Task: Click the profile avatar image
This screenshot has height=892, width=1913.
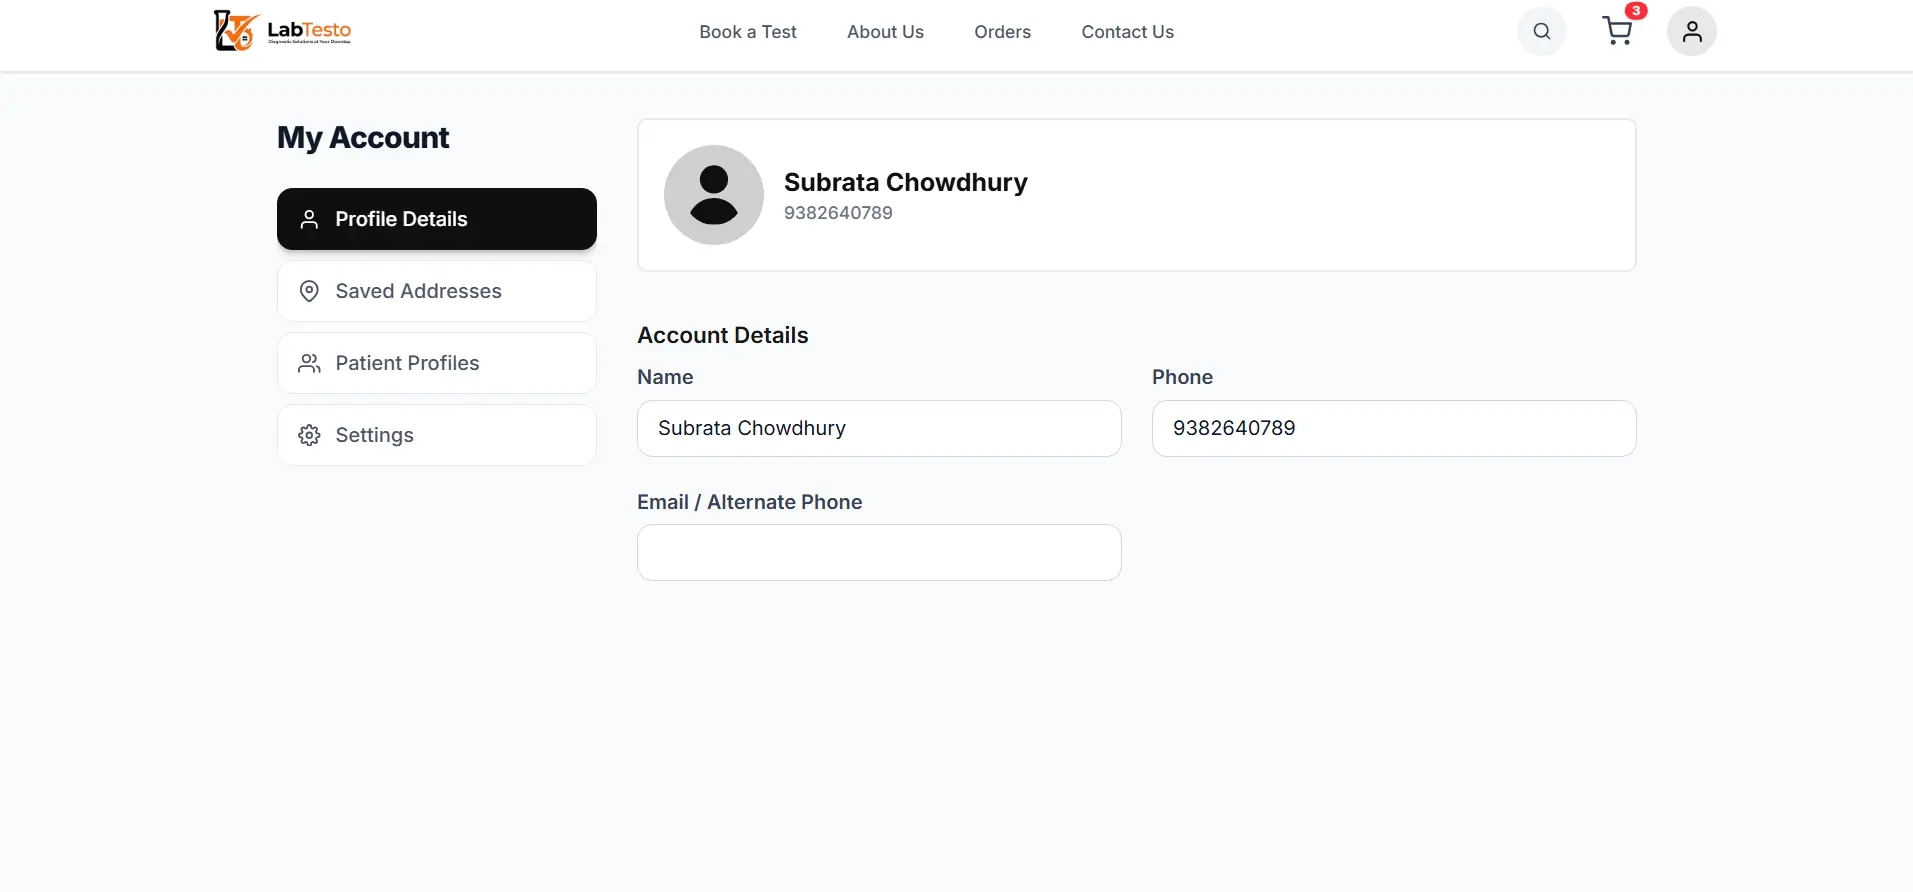Action: 714,195
